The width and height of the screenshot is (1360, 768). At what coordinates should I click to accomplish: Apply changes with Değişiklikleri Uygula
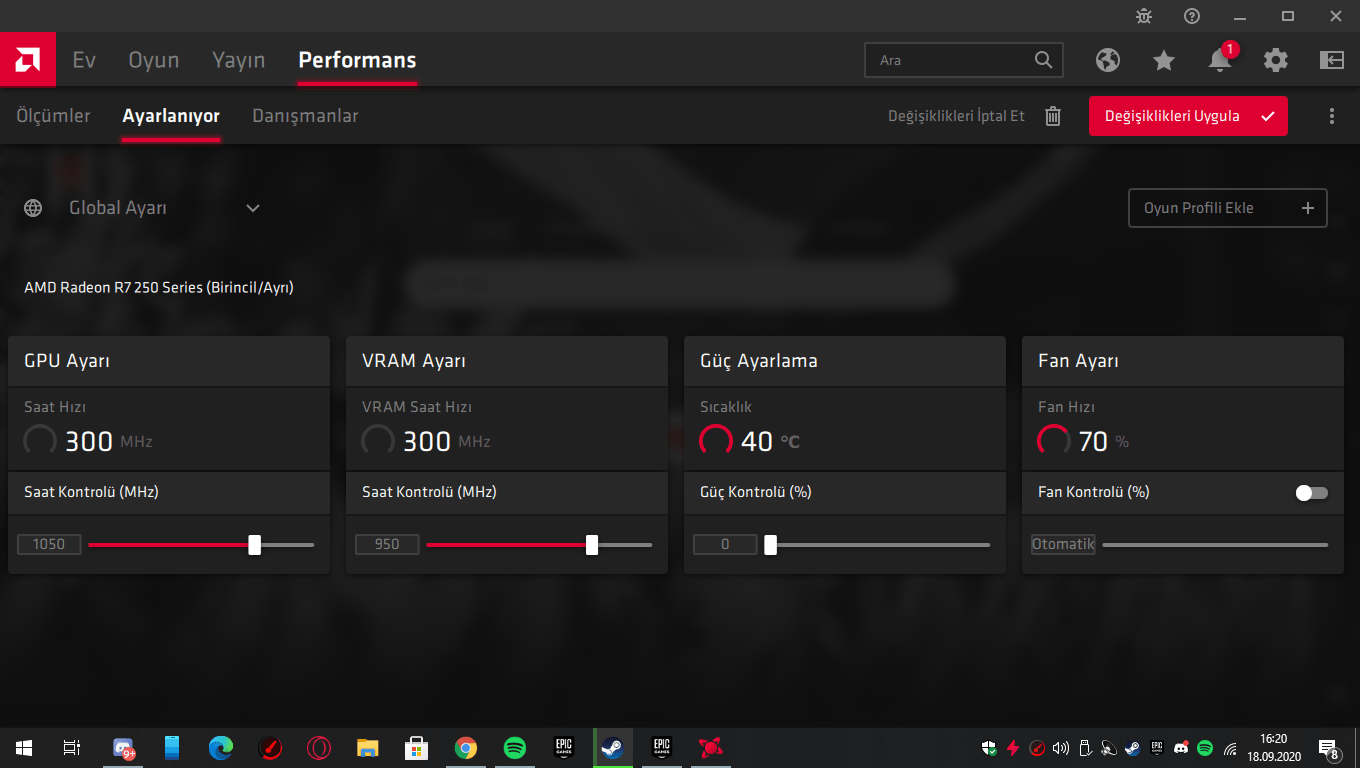point(1188,116)
